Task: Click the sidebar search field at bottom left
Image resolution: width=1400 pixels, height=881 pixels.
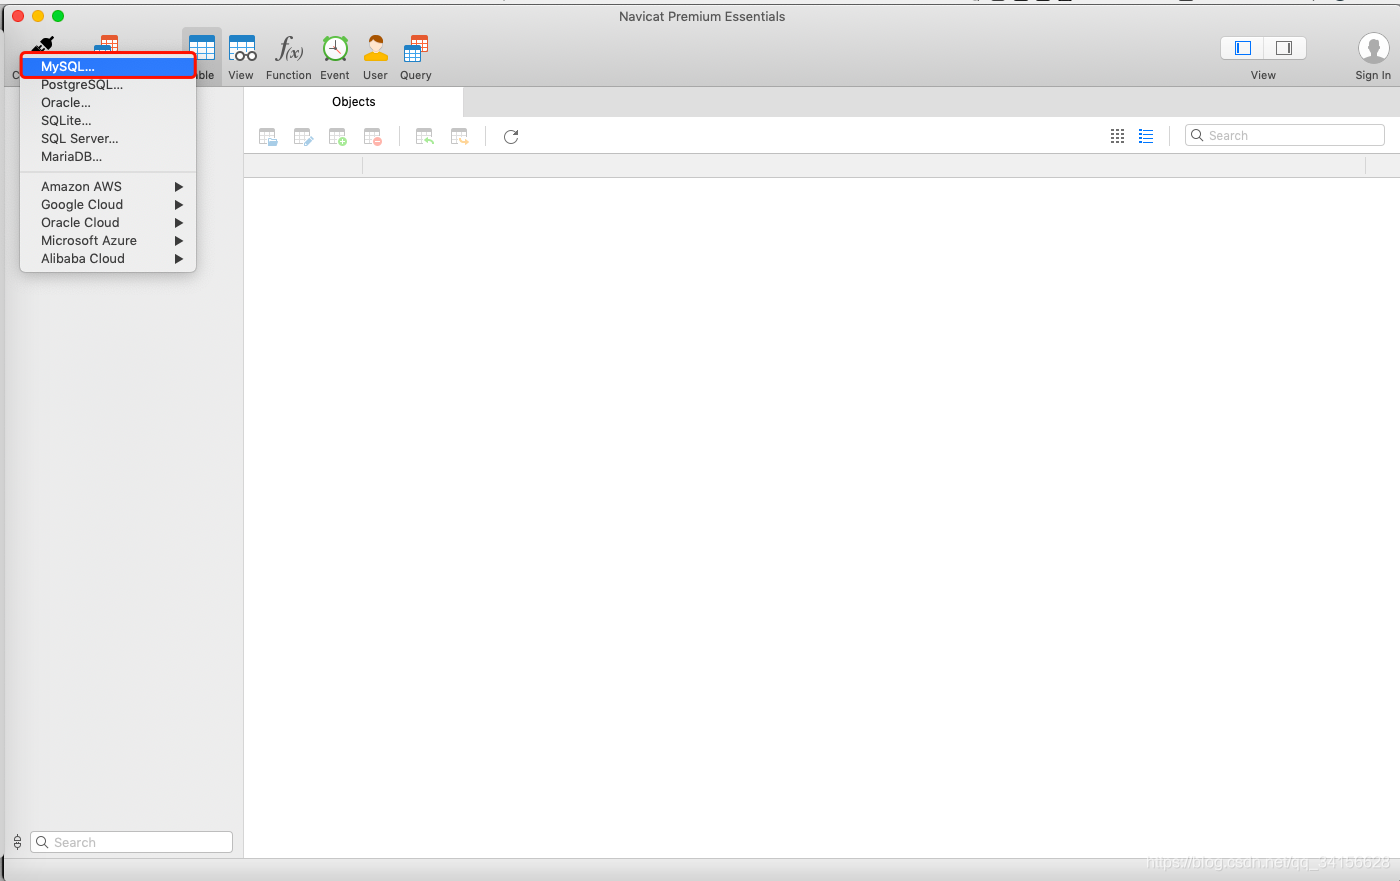Action: (x=131, y=842)
